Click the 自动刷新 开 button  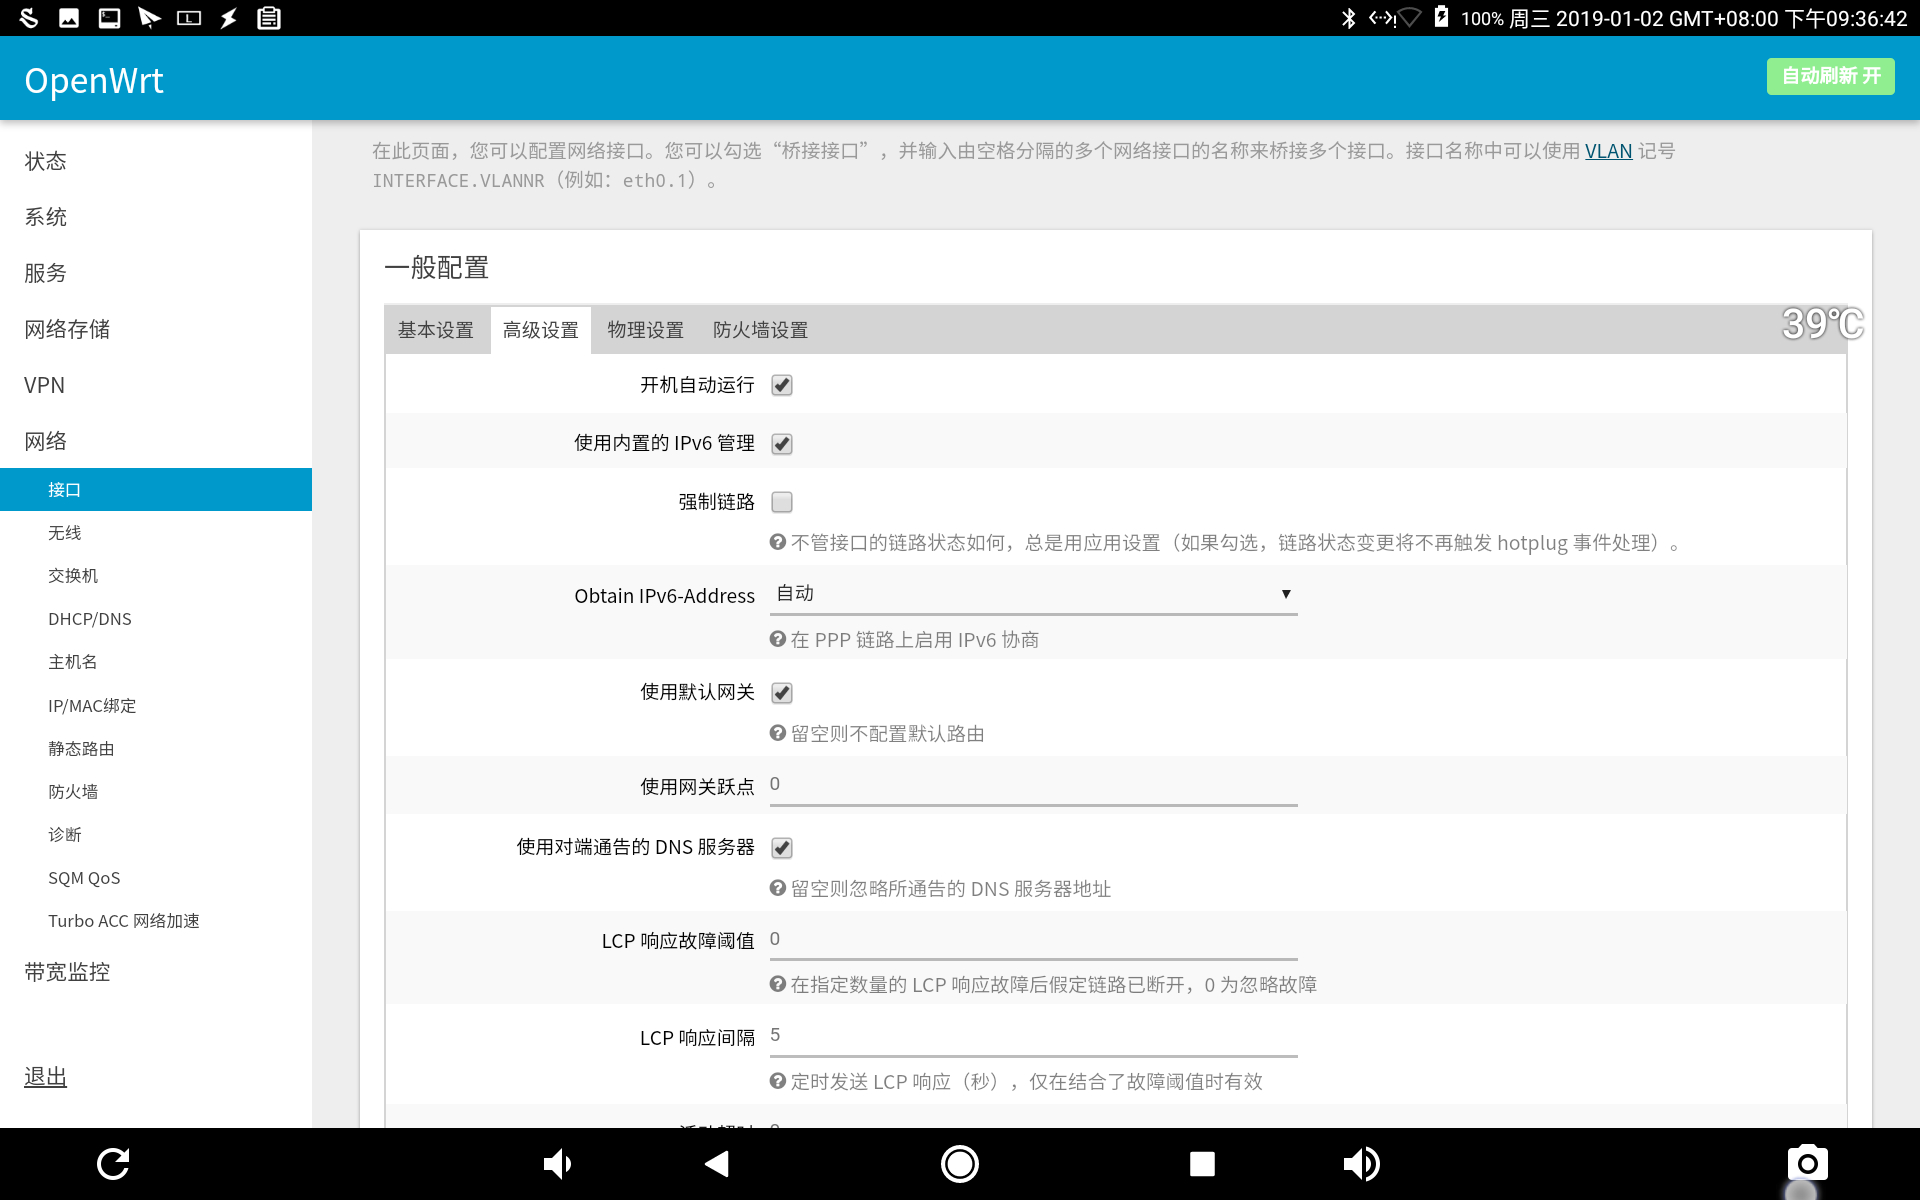coord(1830,76)
